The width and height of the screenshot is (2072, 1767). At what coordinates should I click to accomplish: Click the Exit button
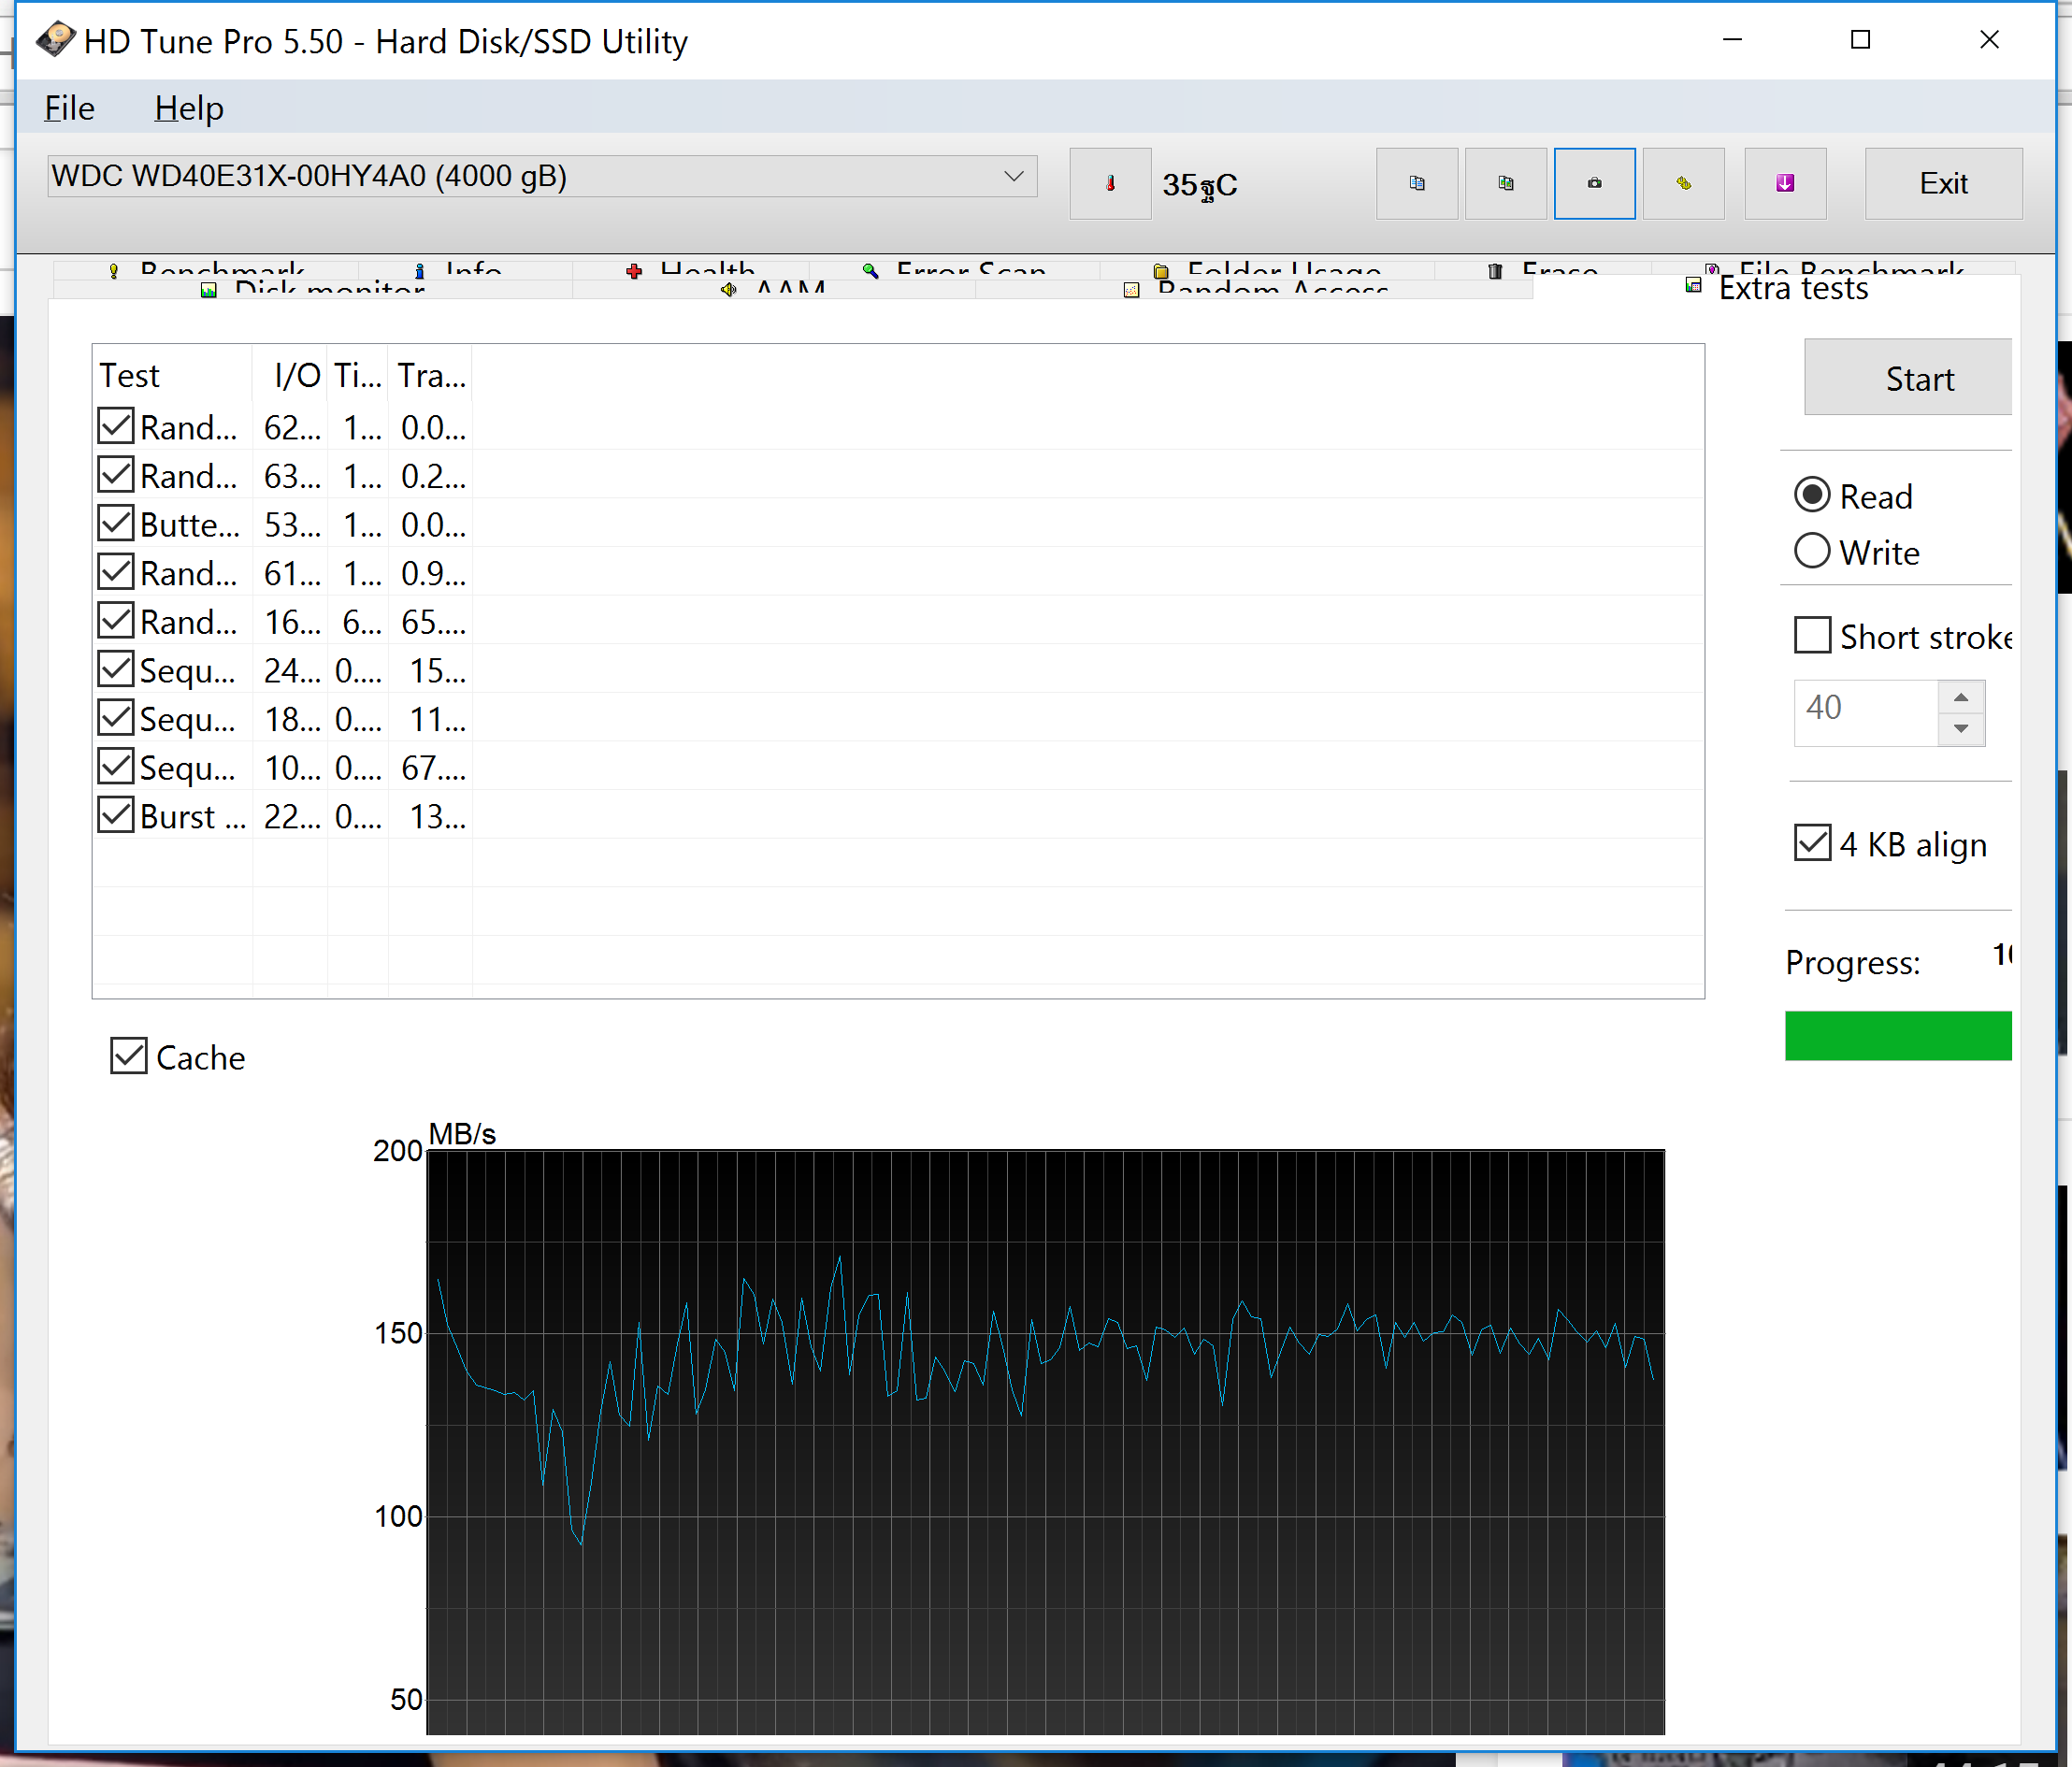click(1943, 184)
